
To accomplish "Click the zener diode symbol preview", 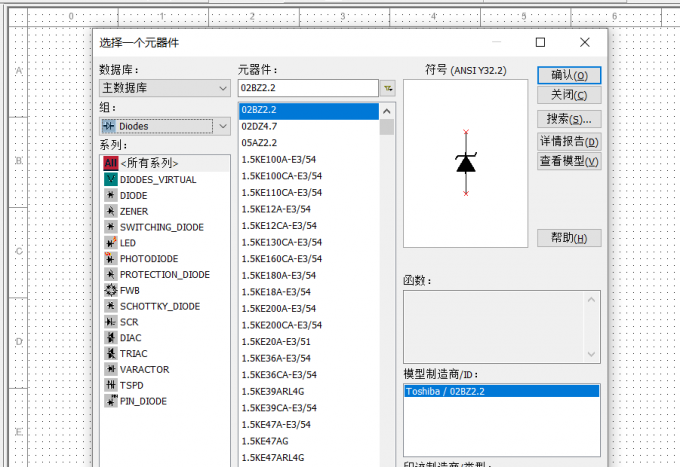I will click(x=466, y=163).
